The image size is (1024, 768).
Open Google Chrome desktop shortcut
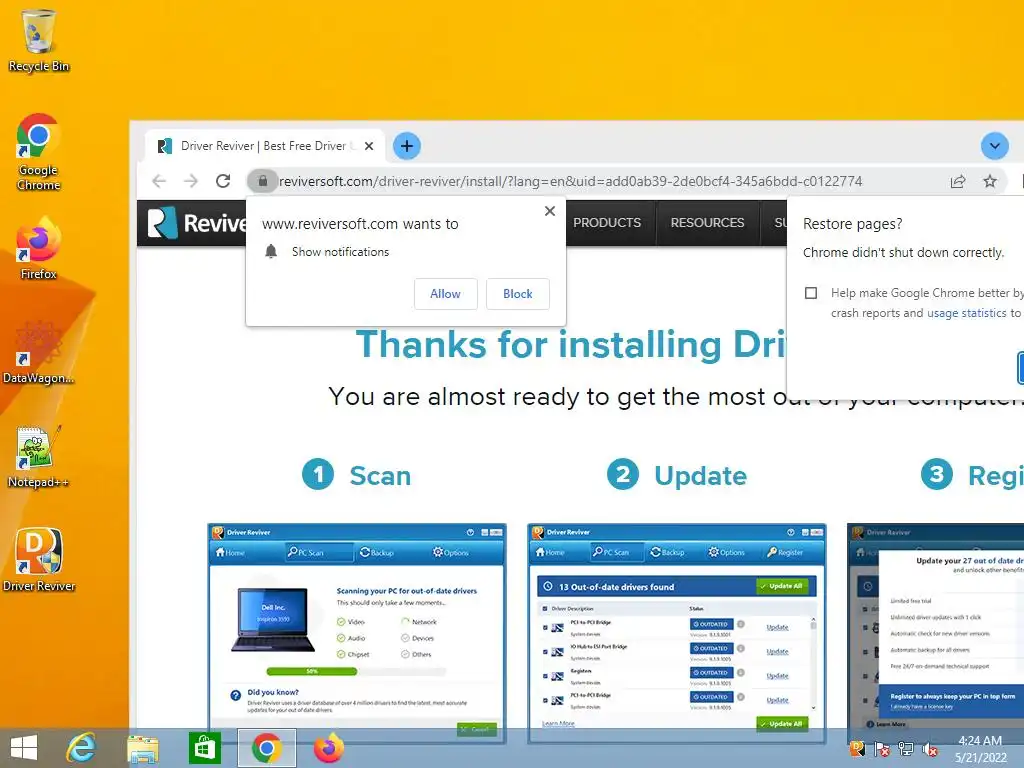click(39, 152)
